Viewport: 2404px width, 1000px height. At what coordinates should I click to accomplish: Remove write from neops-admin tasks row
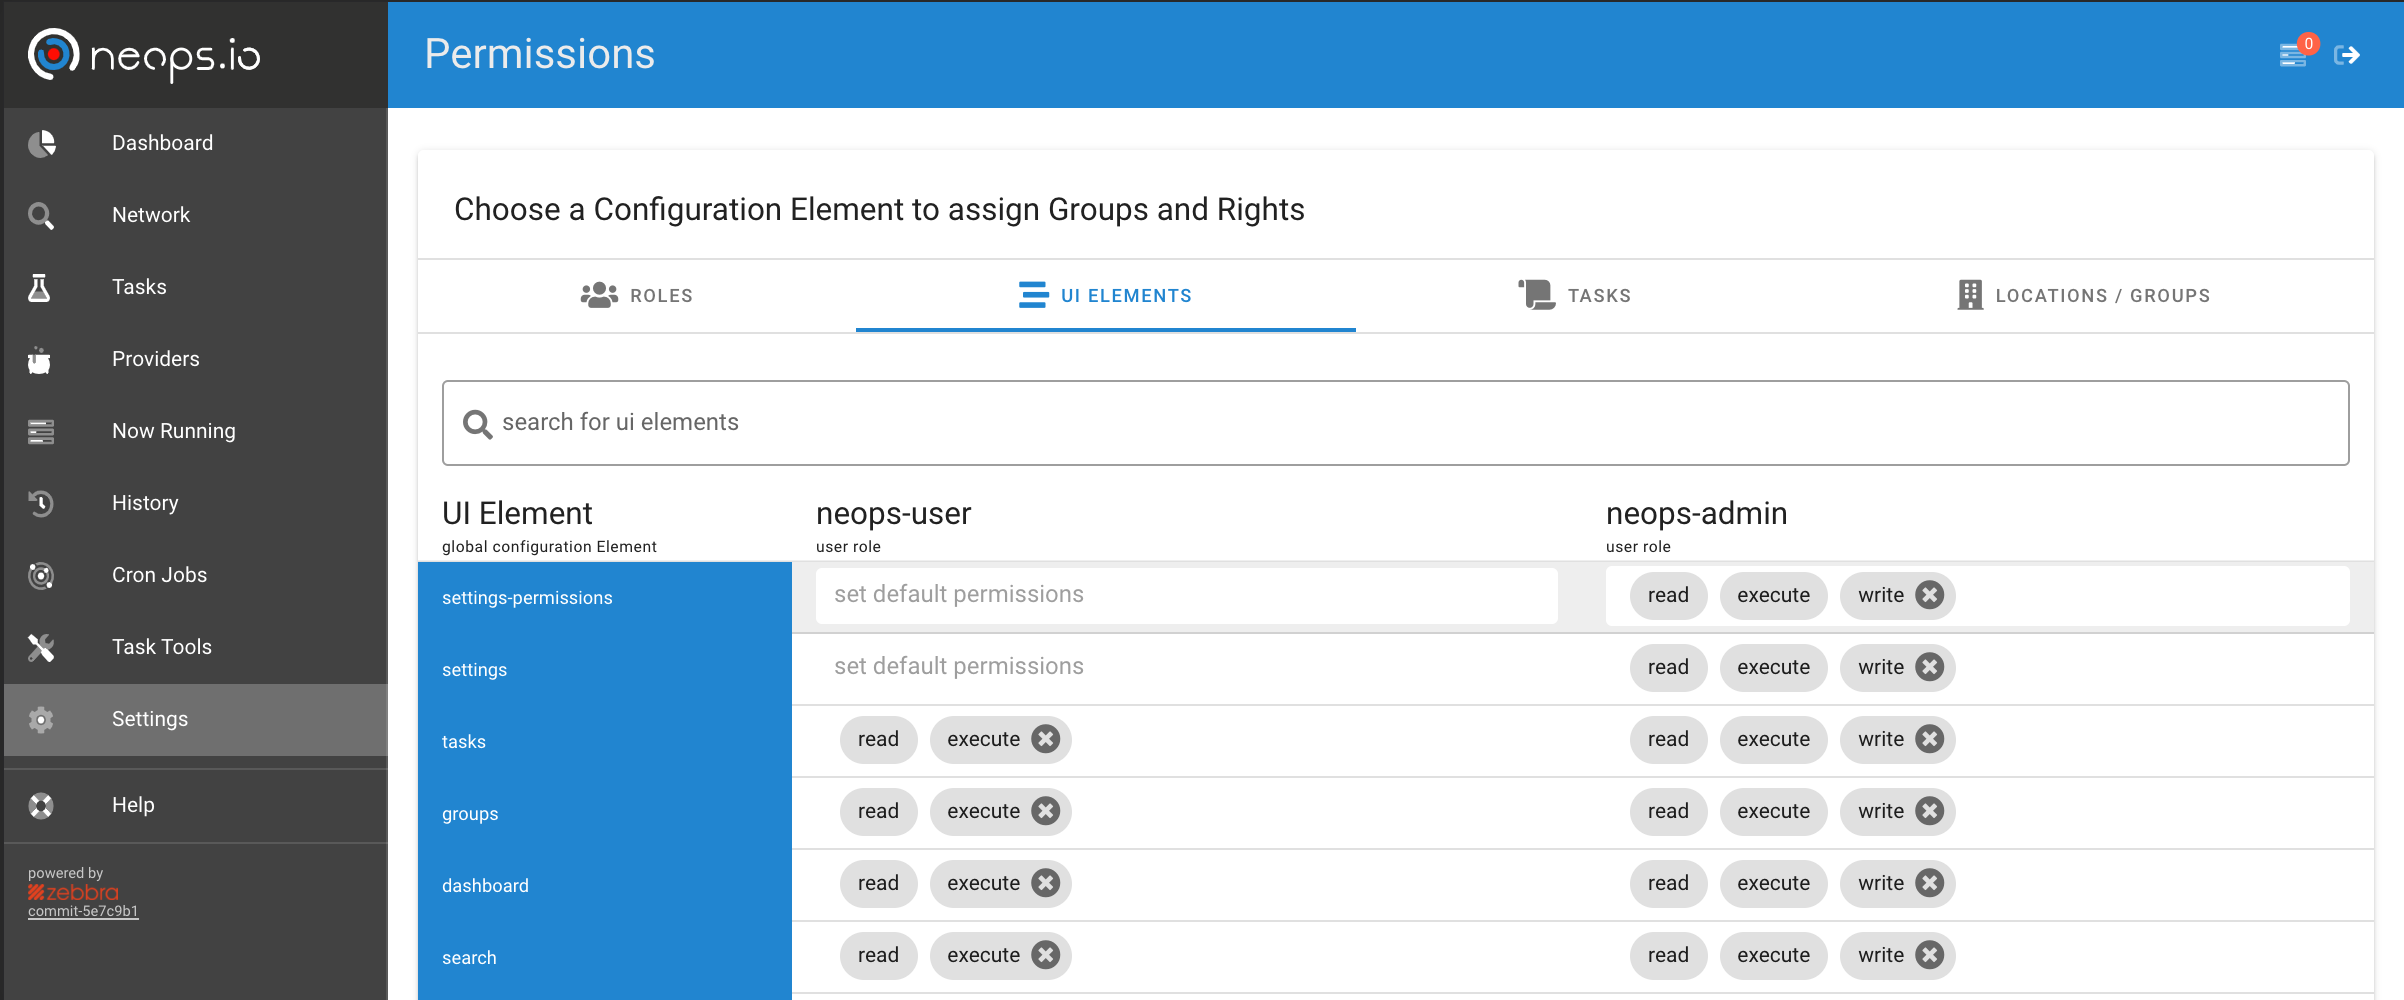(1930, 739)
